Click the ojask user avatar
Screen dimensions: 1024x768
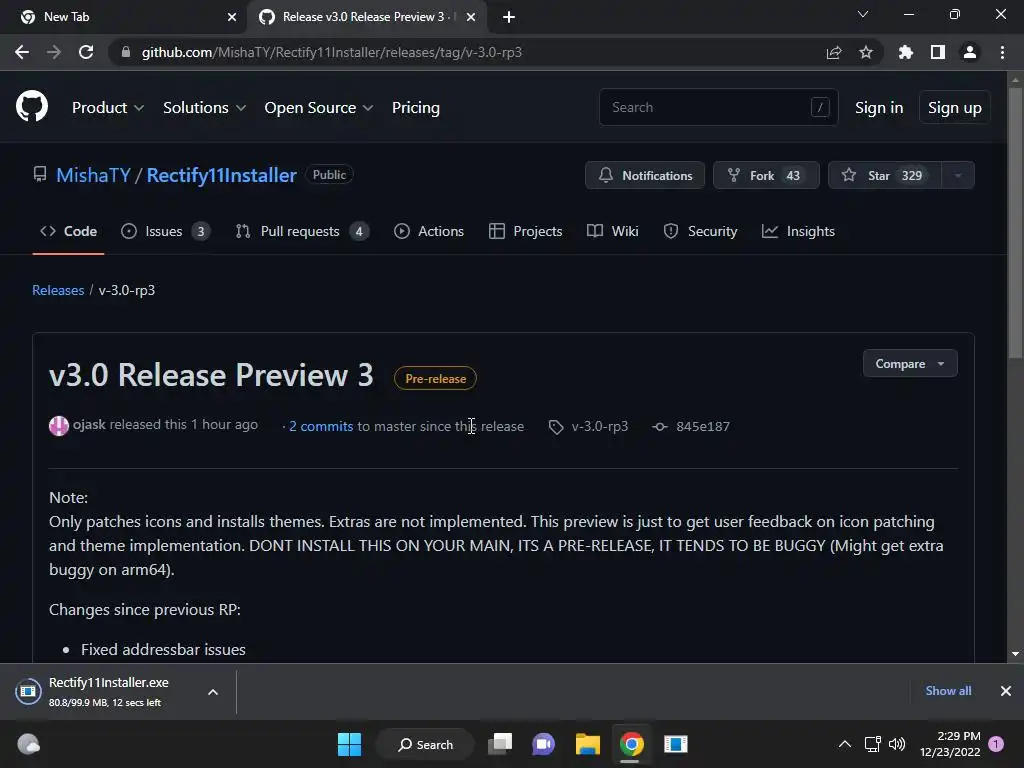(x=59, y=426)
